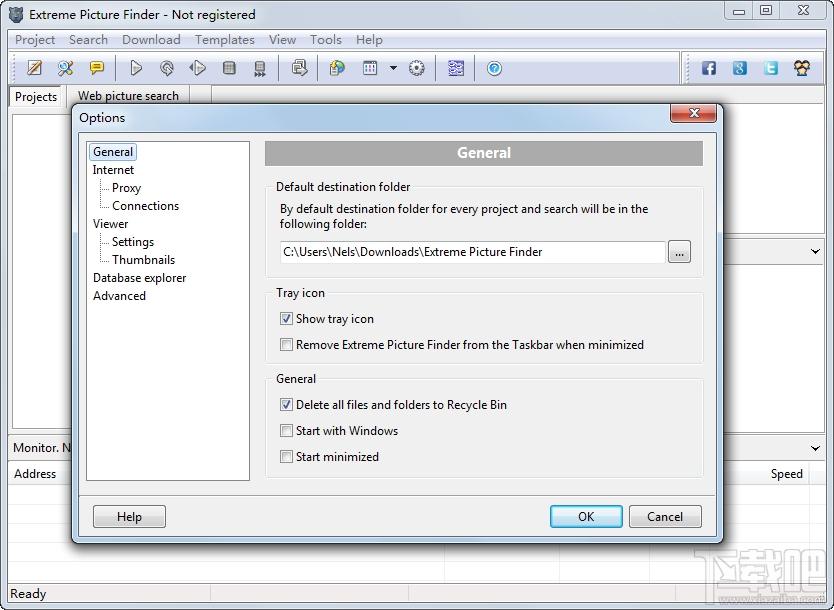Click the new project pencil icon

35,68
